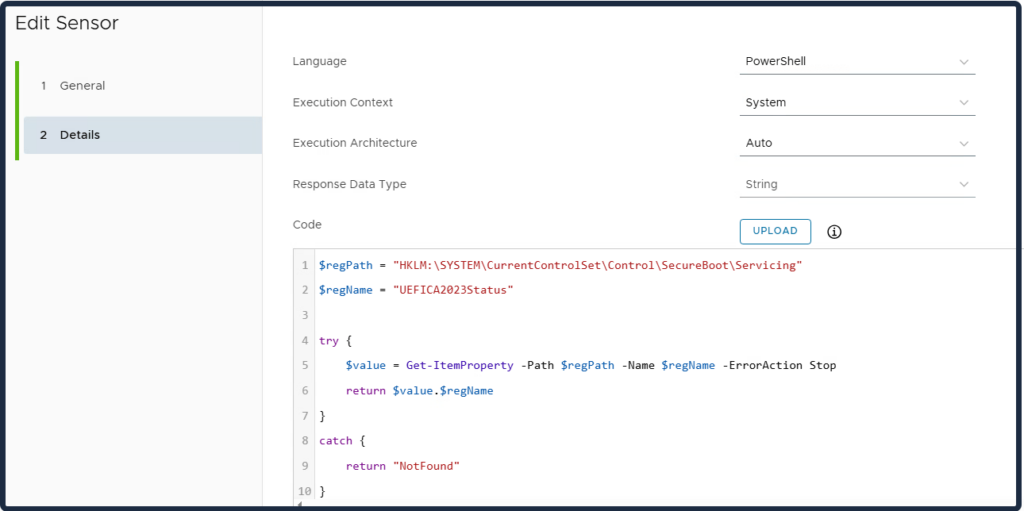Screen dimensions: 1024x511
Task: Click line number 7 in editor gutter
Action: tap(305, 416)
